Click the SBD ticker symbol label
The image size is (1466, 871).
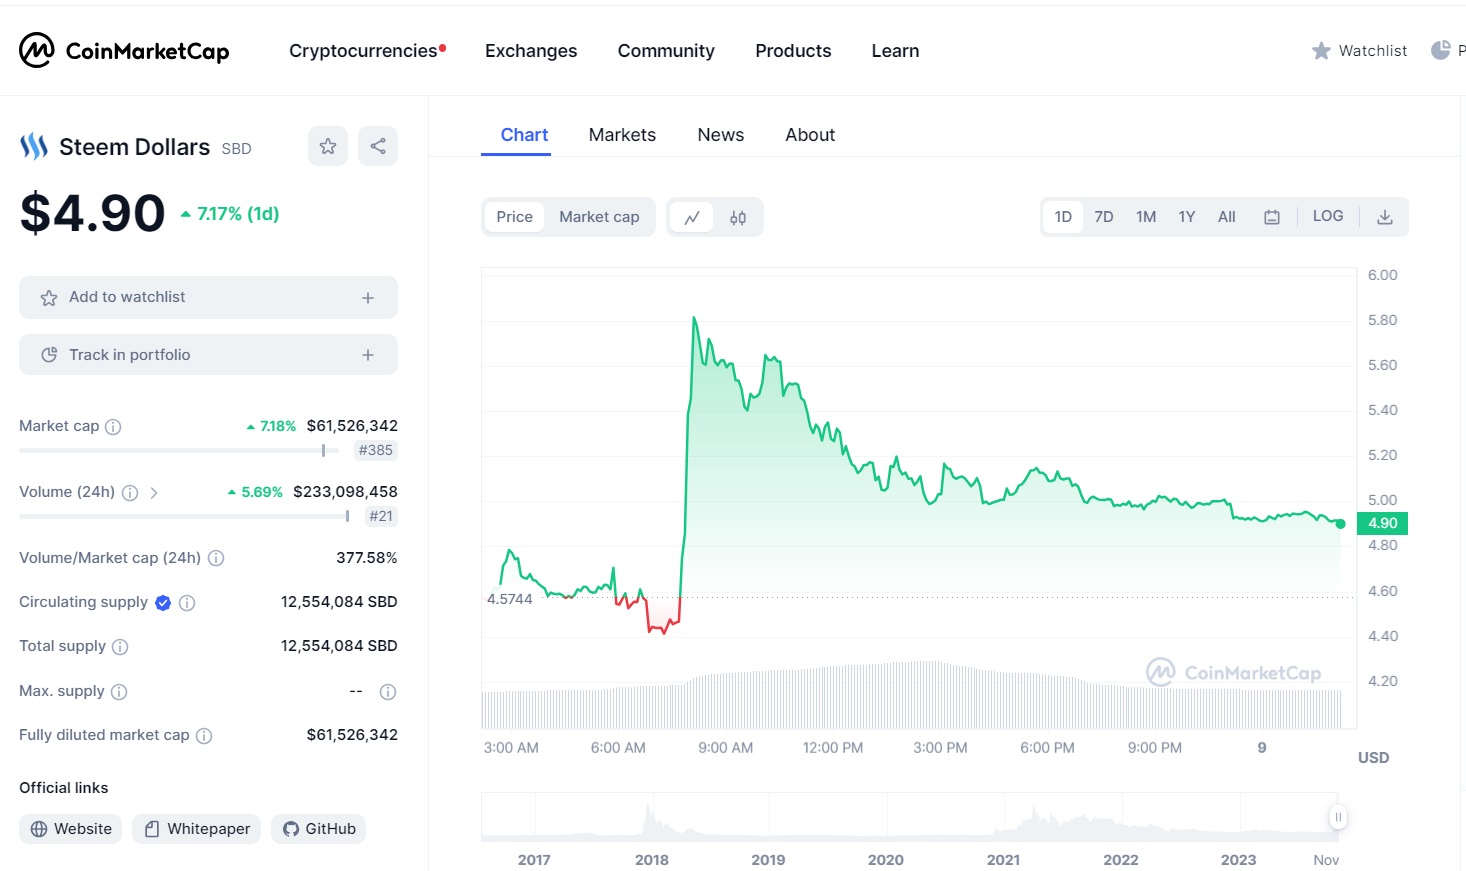click(237, 149)
